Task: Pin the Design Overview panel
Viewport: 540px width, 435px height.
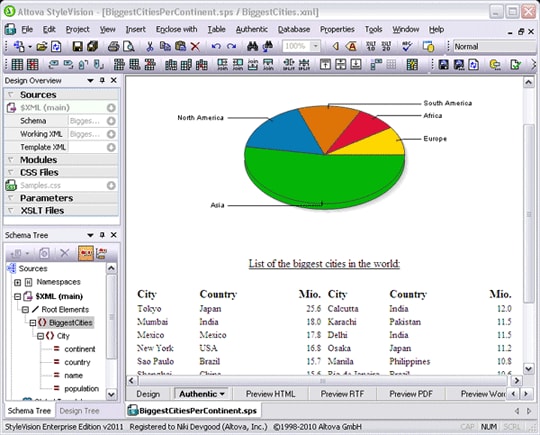Action: [102, 80]
